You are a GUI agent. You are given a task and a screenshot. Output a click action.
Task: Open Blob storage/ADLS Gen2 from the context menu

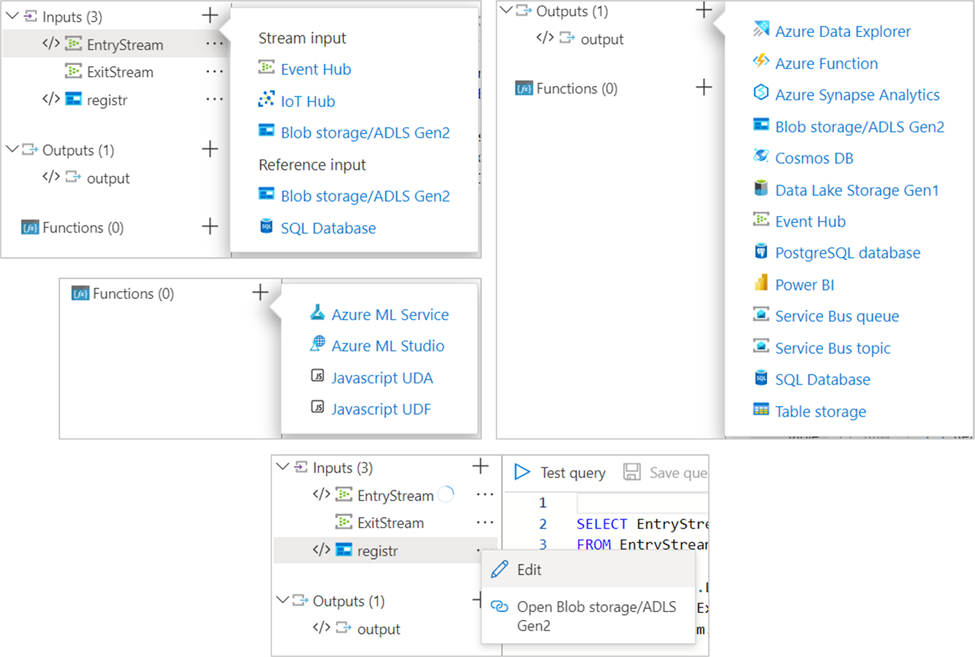tap(588, 615)
